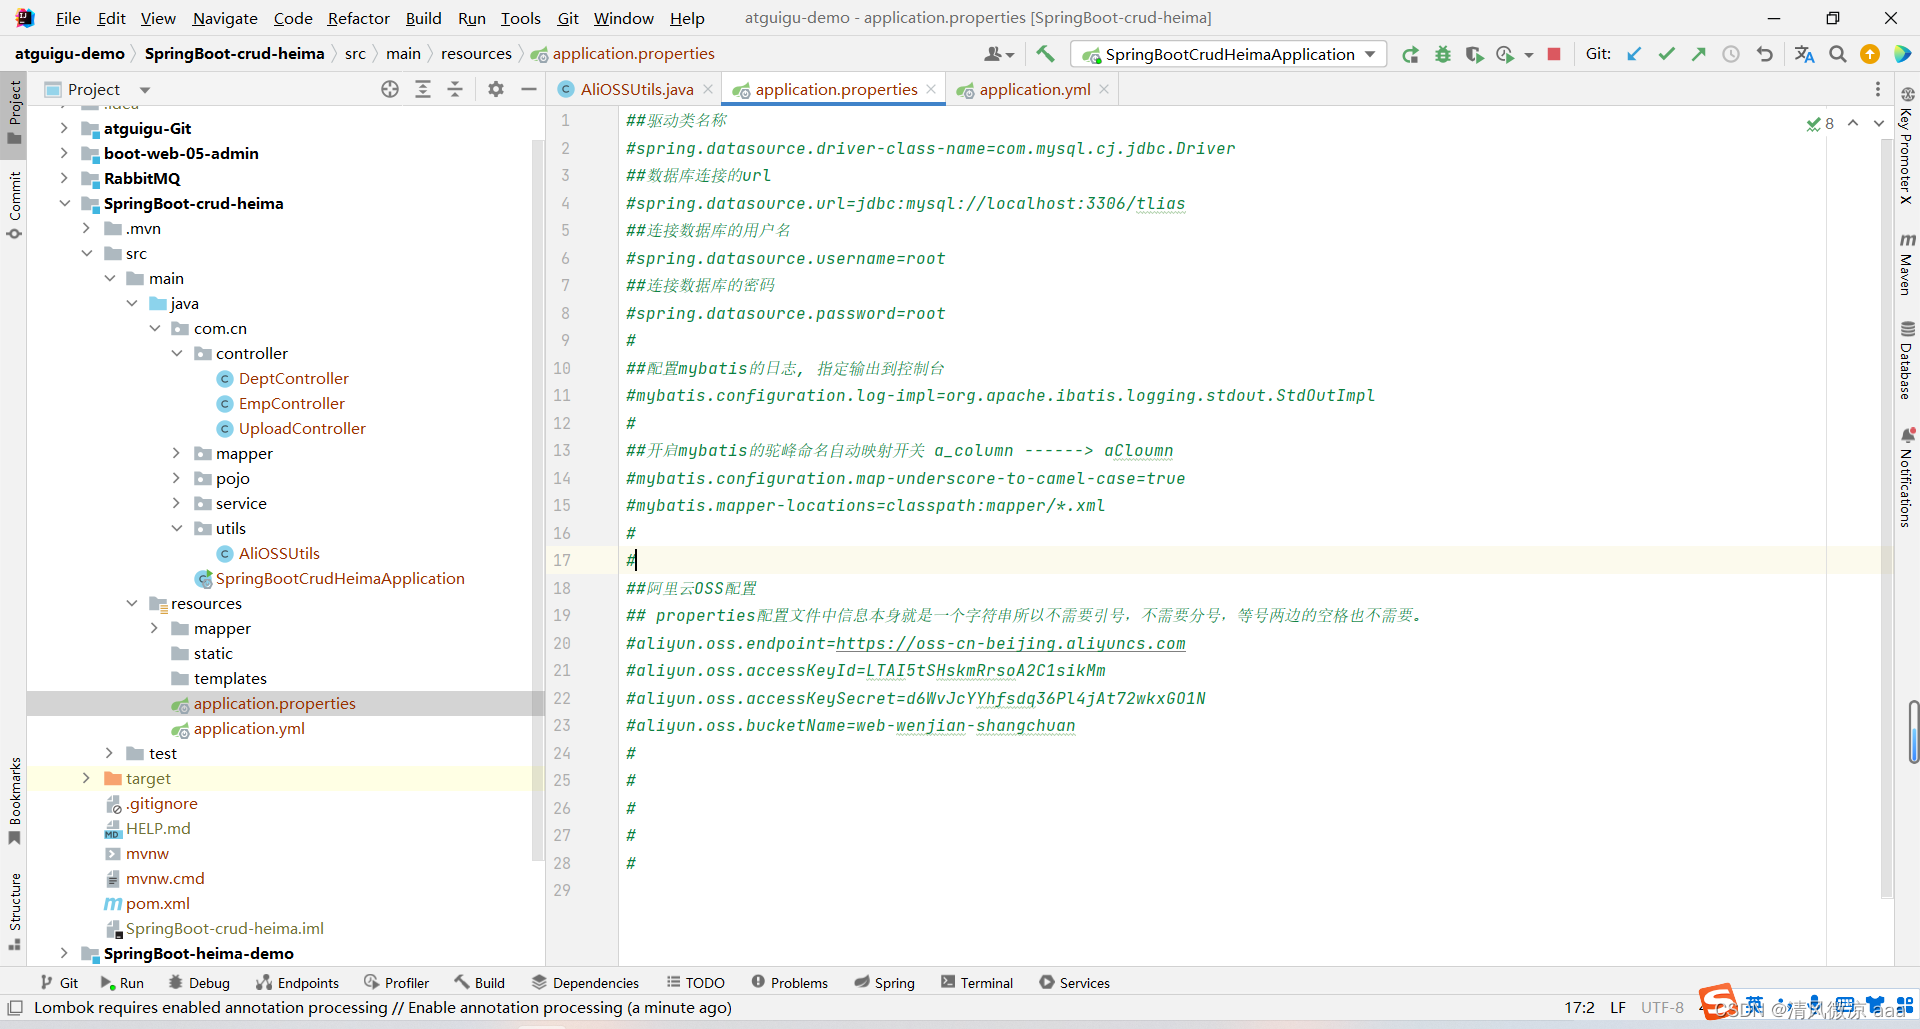Open the Notifications tool window
1920x1029 pixels.
(x=1907, y=477)
